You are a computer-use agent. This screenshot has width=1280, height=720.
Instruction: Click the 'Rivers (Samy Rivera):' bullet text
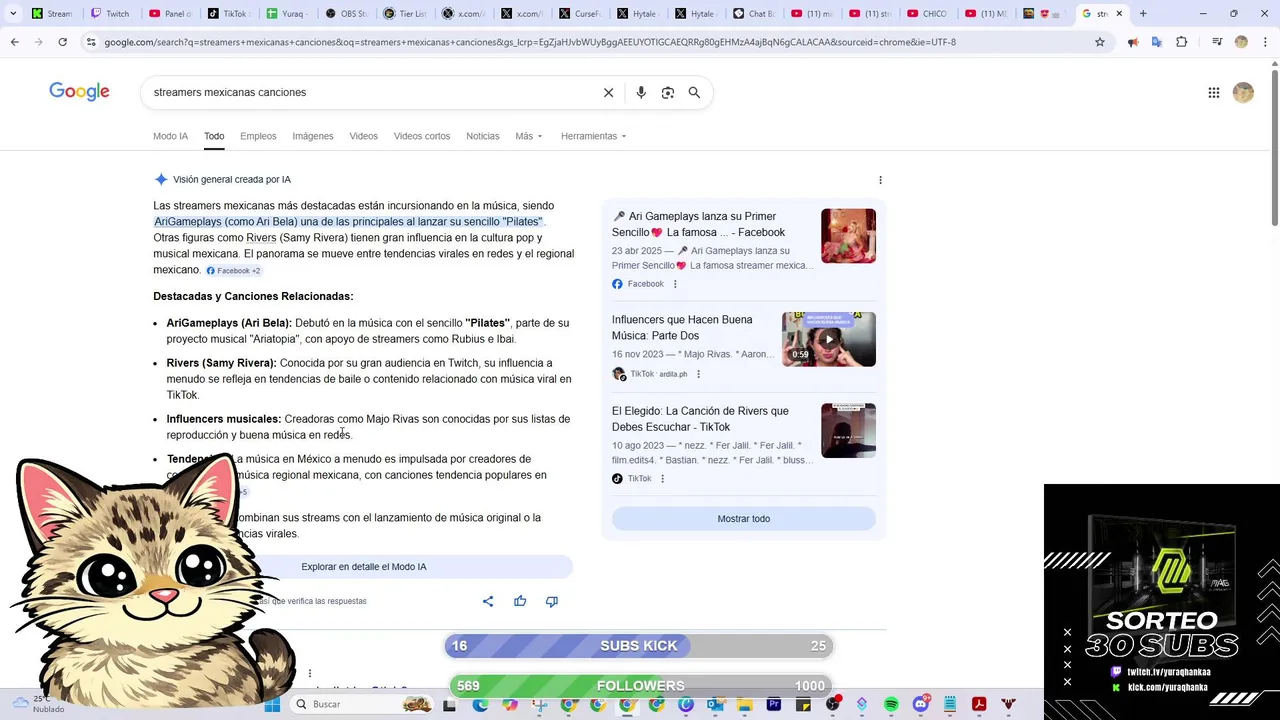coord(221,363)
